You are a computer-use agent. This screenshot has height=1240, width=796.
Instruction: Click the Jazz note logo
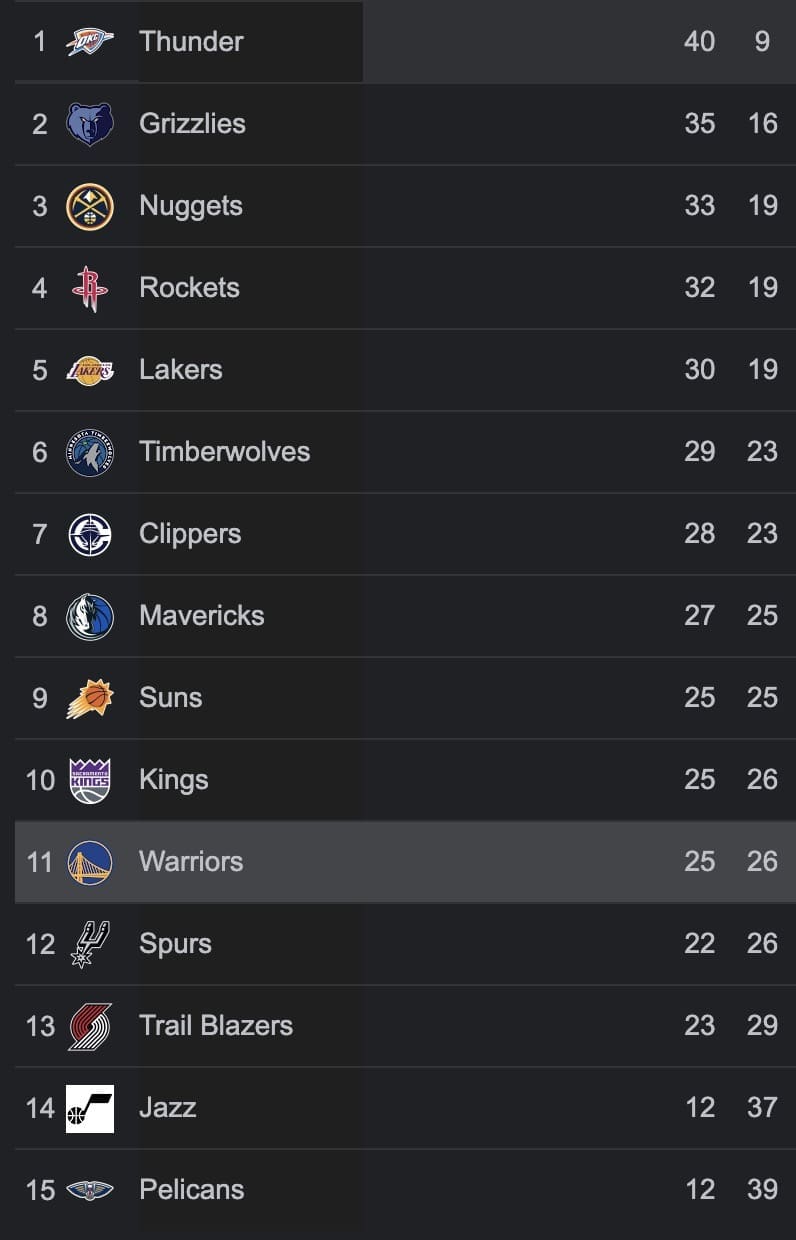pos(90,1108)
